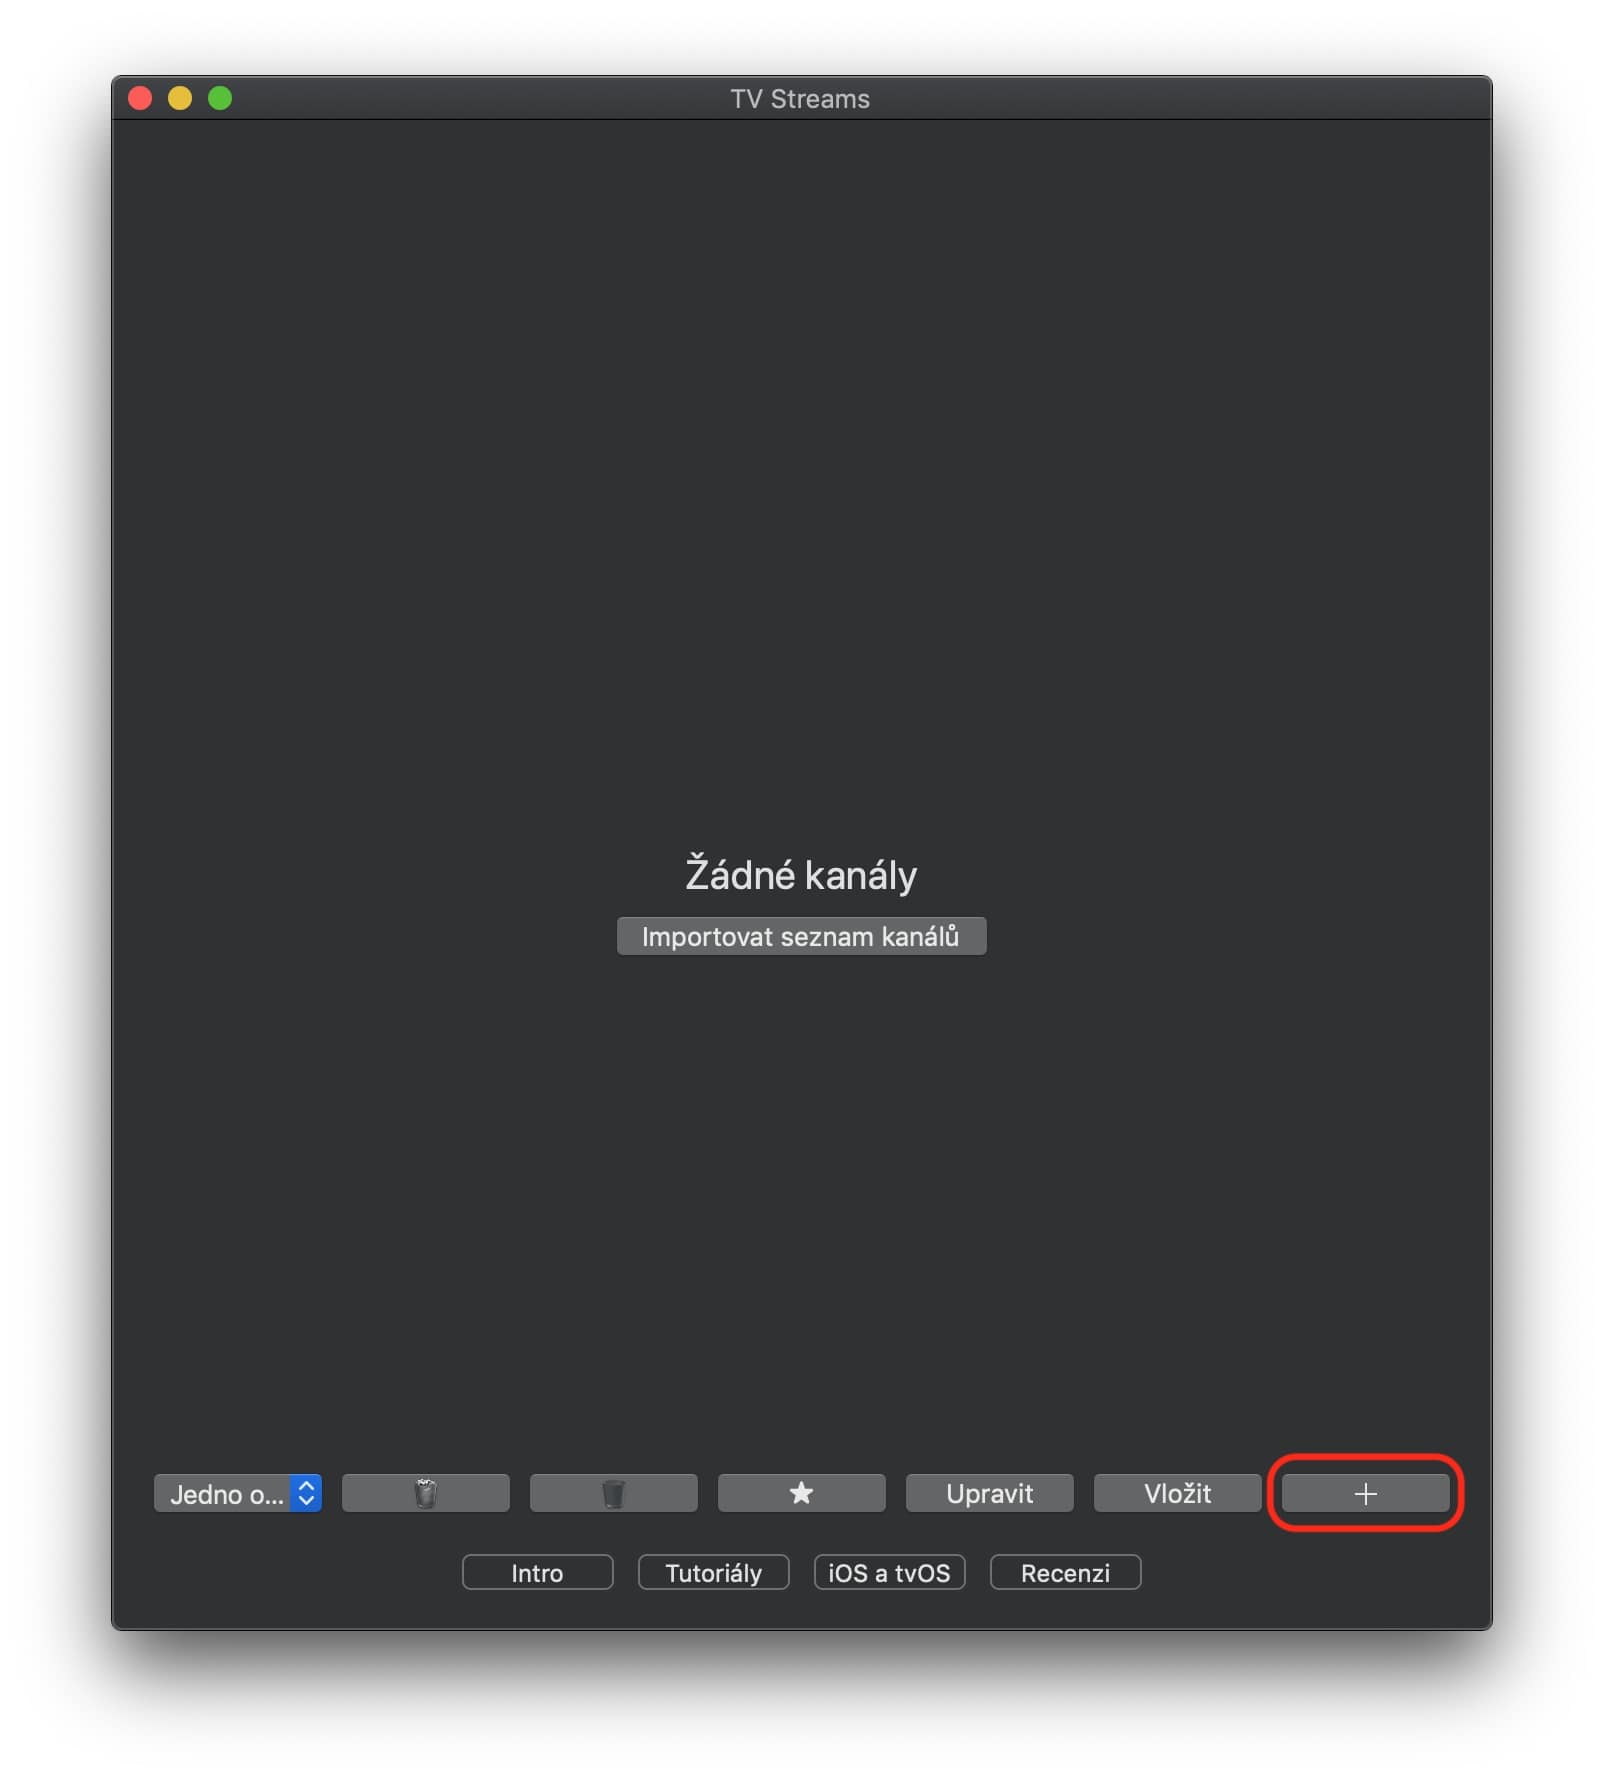Click the blue up-down arrows of the popup
Viewport: 1604px width, 1778px height.
tap(307, 1493)
